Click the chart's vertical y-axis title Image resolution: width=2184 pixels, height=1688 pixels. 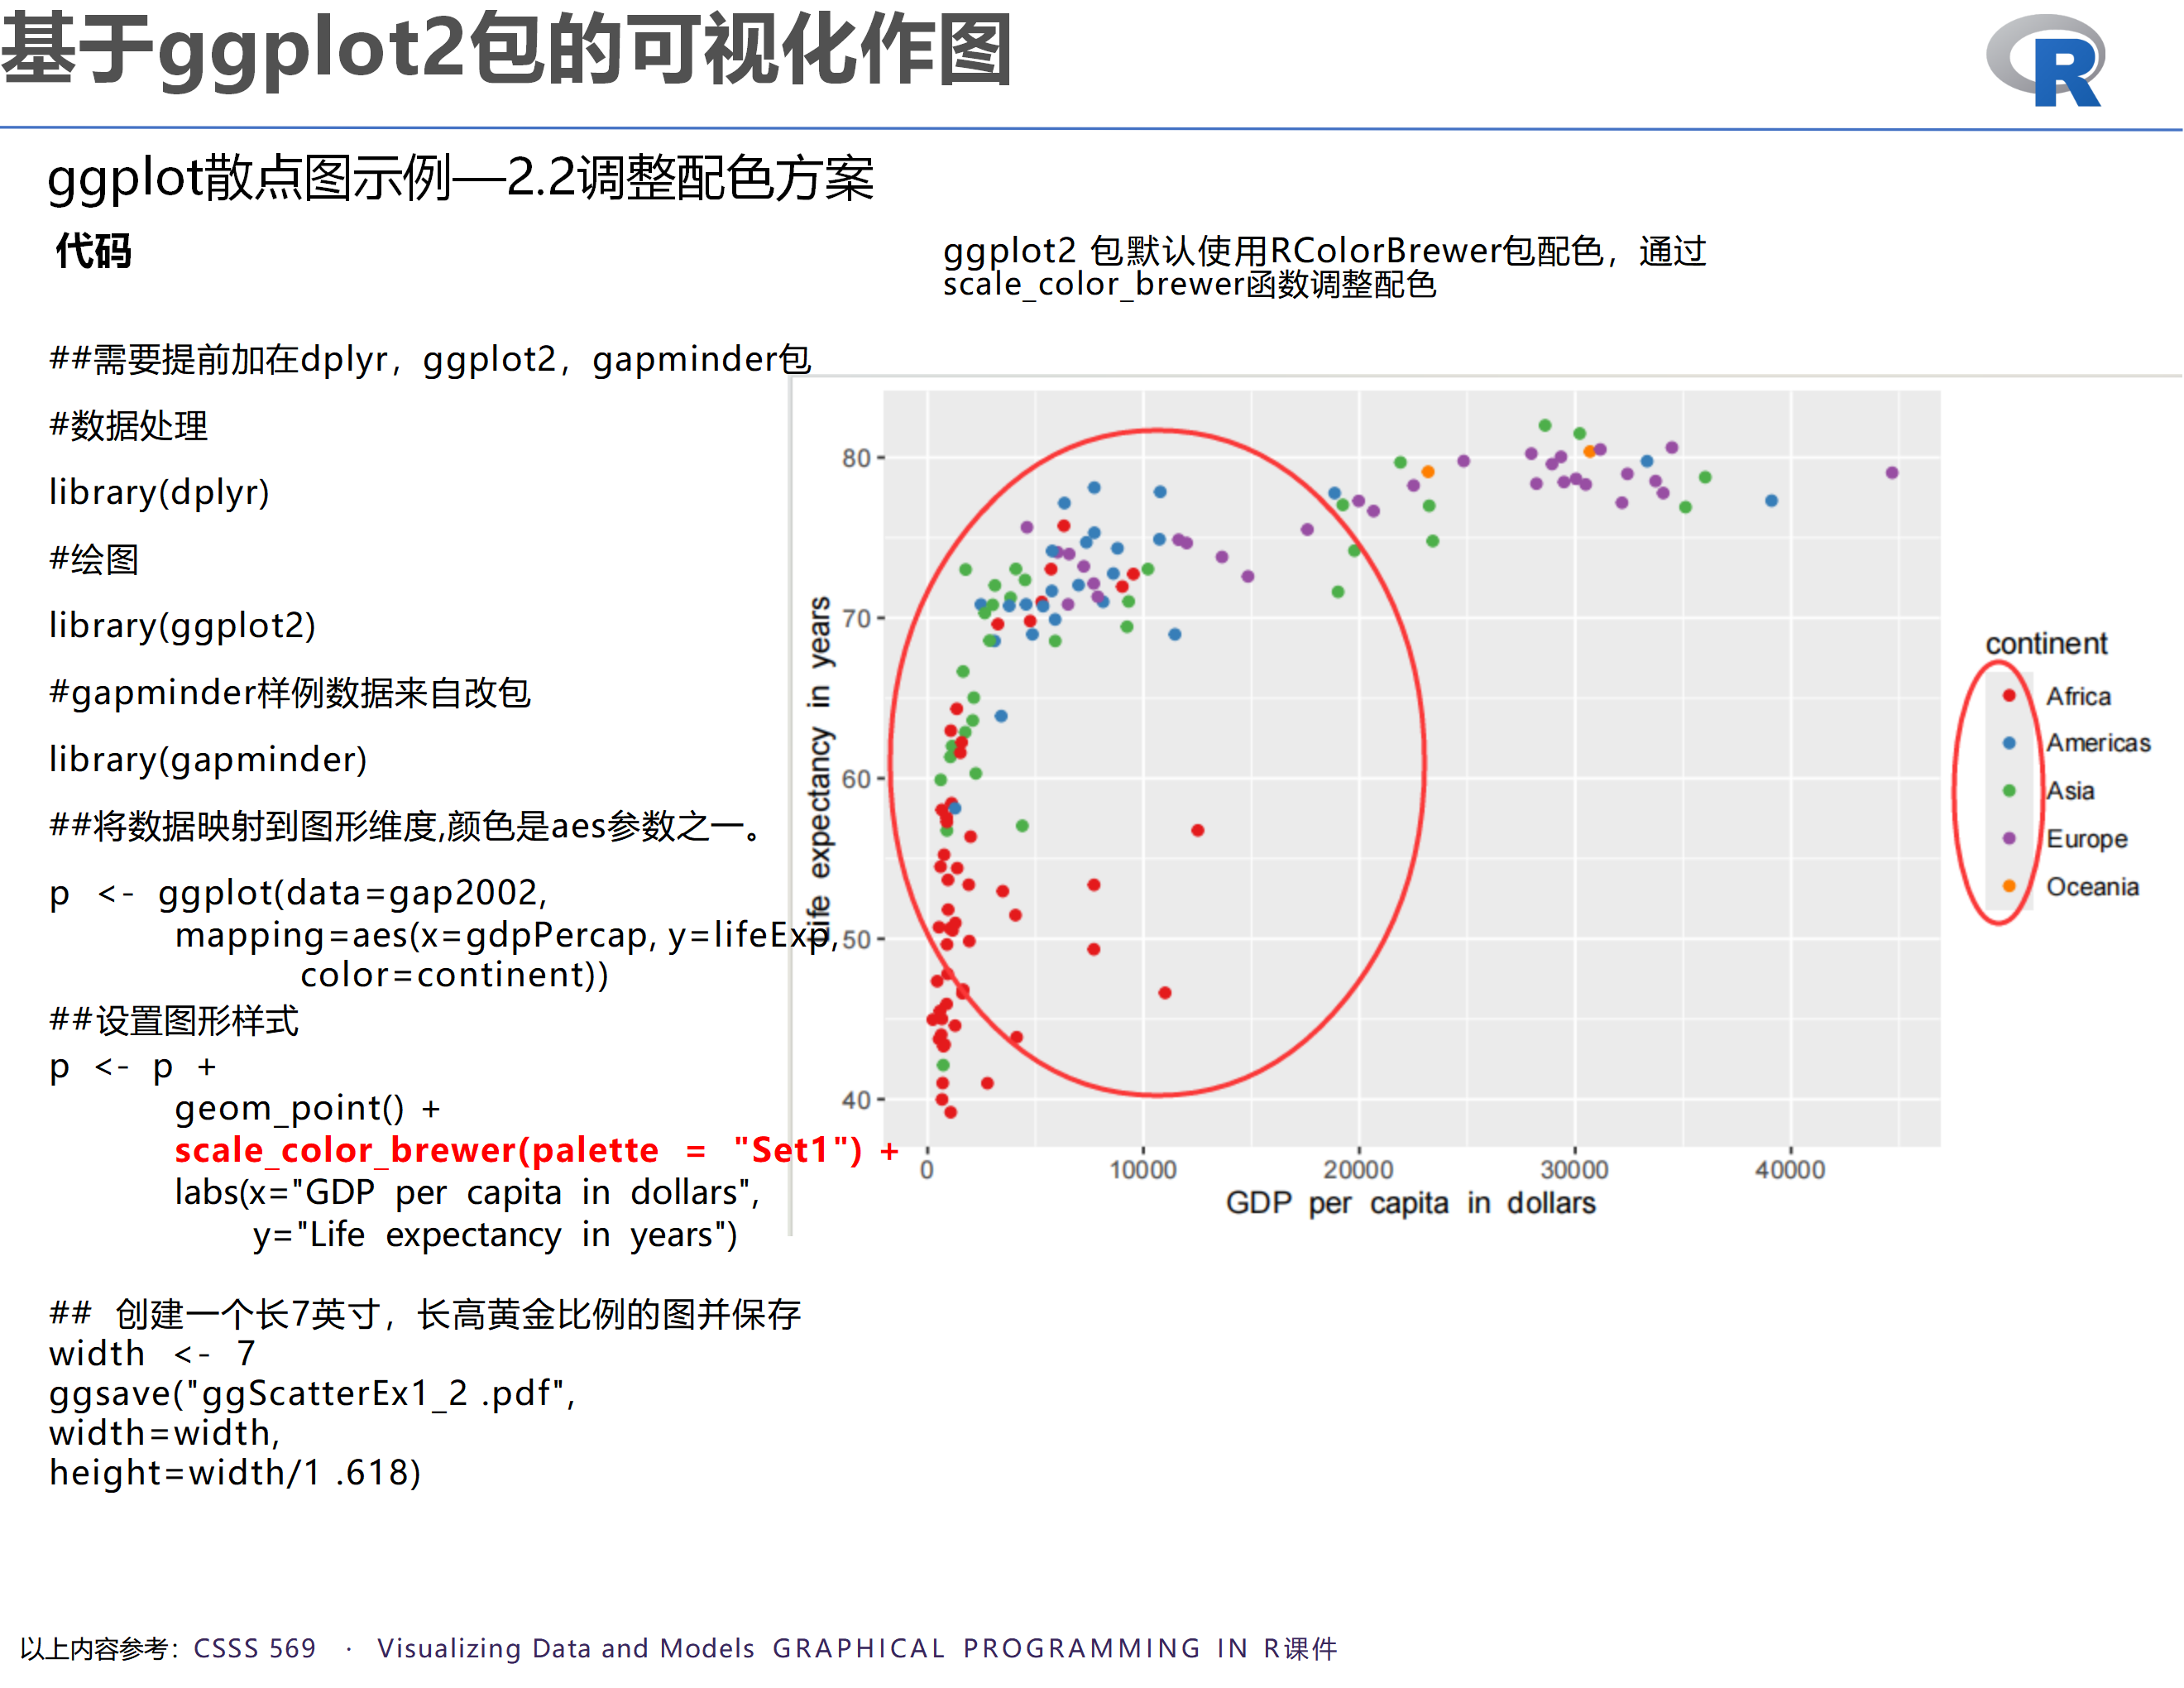point(819,769)
